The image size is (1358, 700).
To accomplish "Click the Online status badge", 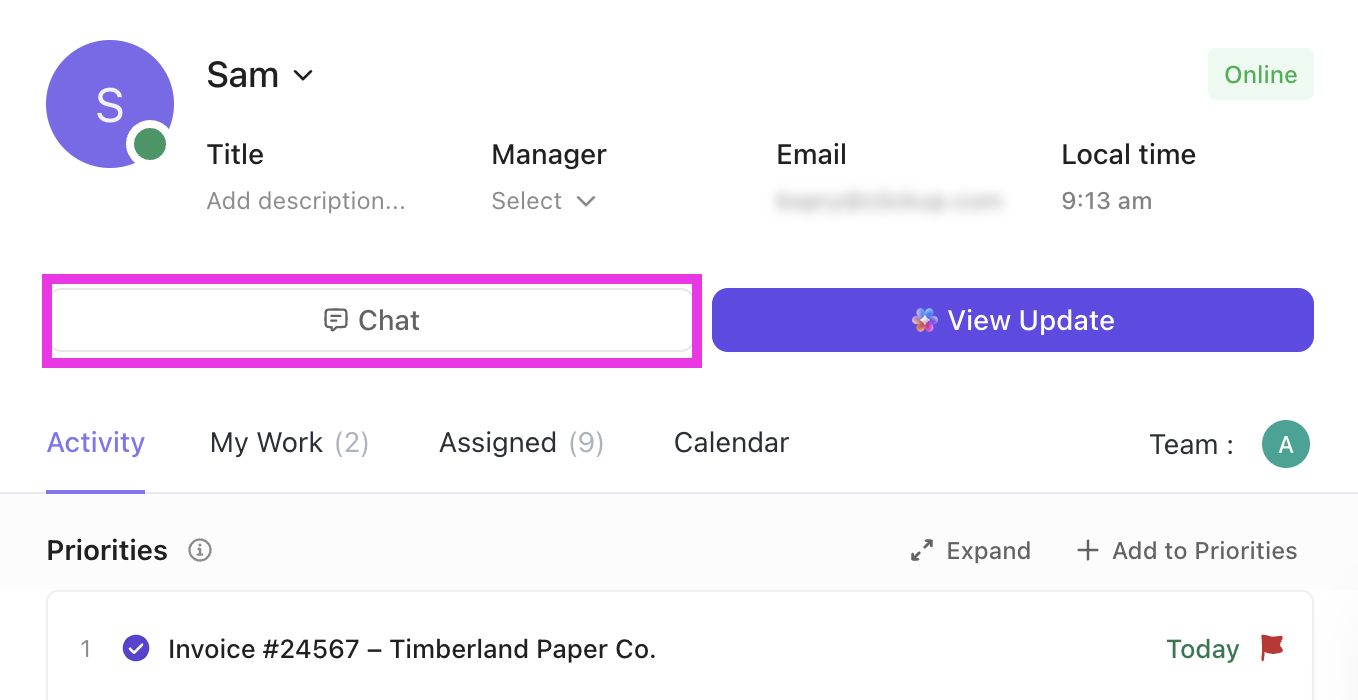I will click(1260, 74).
